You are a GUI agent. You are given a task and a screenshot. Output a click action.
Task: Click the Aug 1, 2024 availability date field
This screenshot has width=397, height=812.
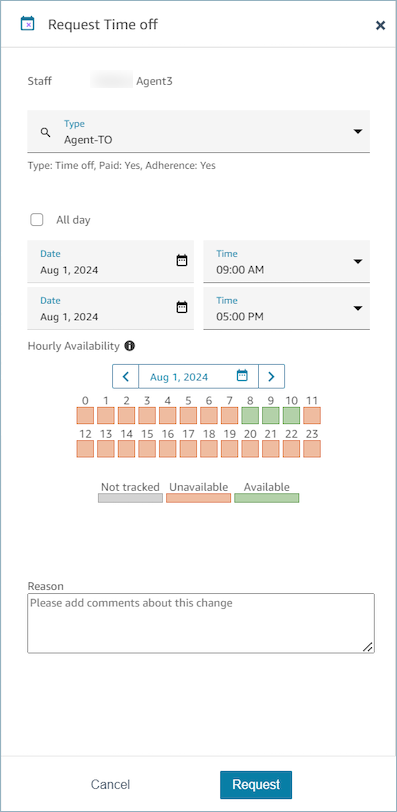198,376
